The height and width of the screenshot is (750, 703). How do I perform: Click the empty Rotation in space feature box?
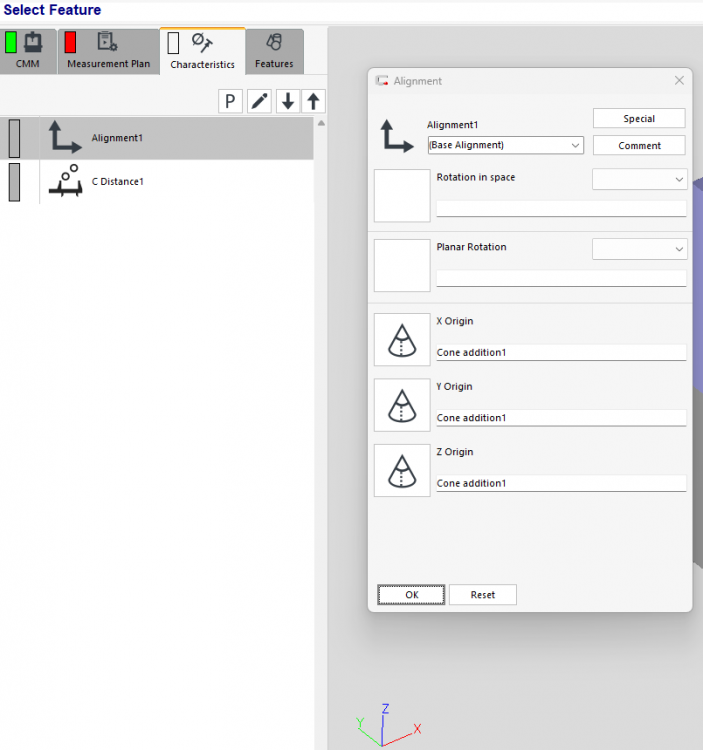point(402,195)
